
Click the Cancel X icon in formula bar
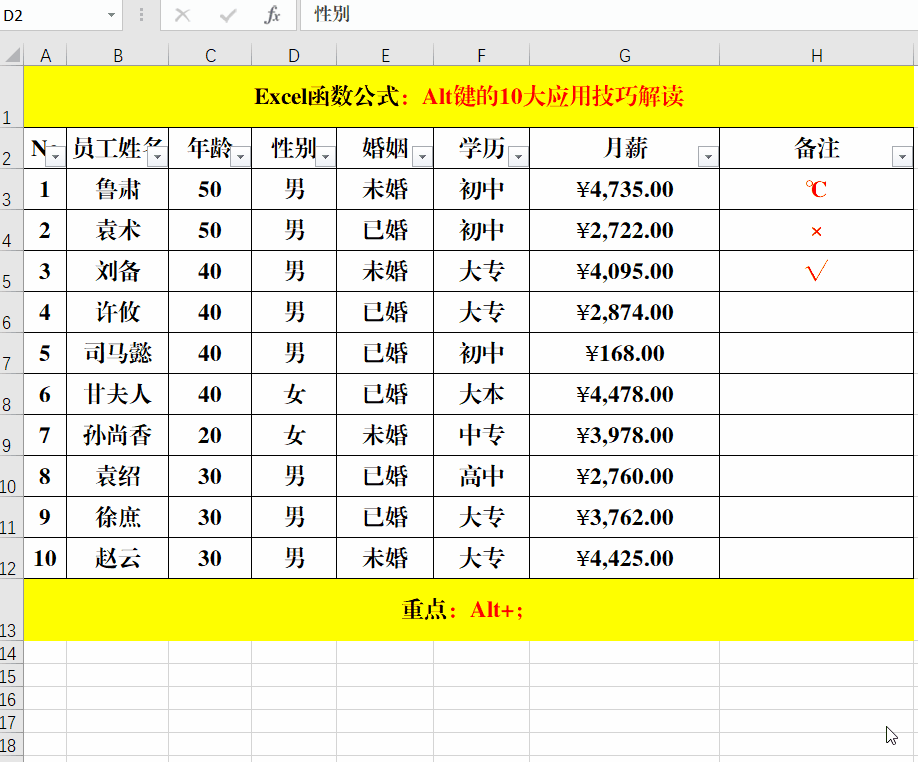coord(183,15)
